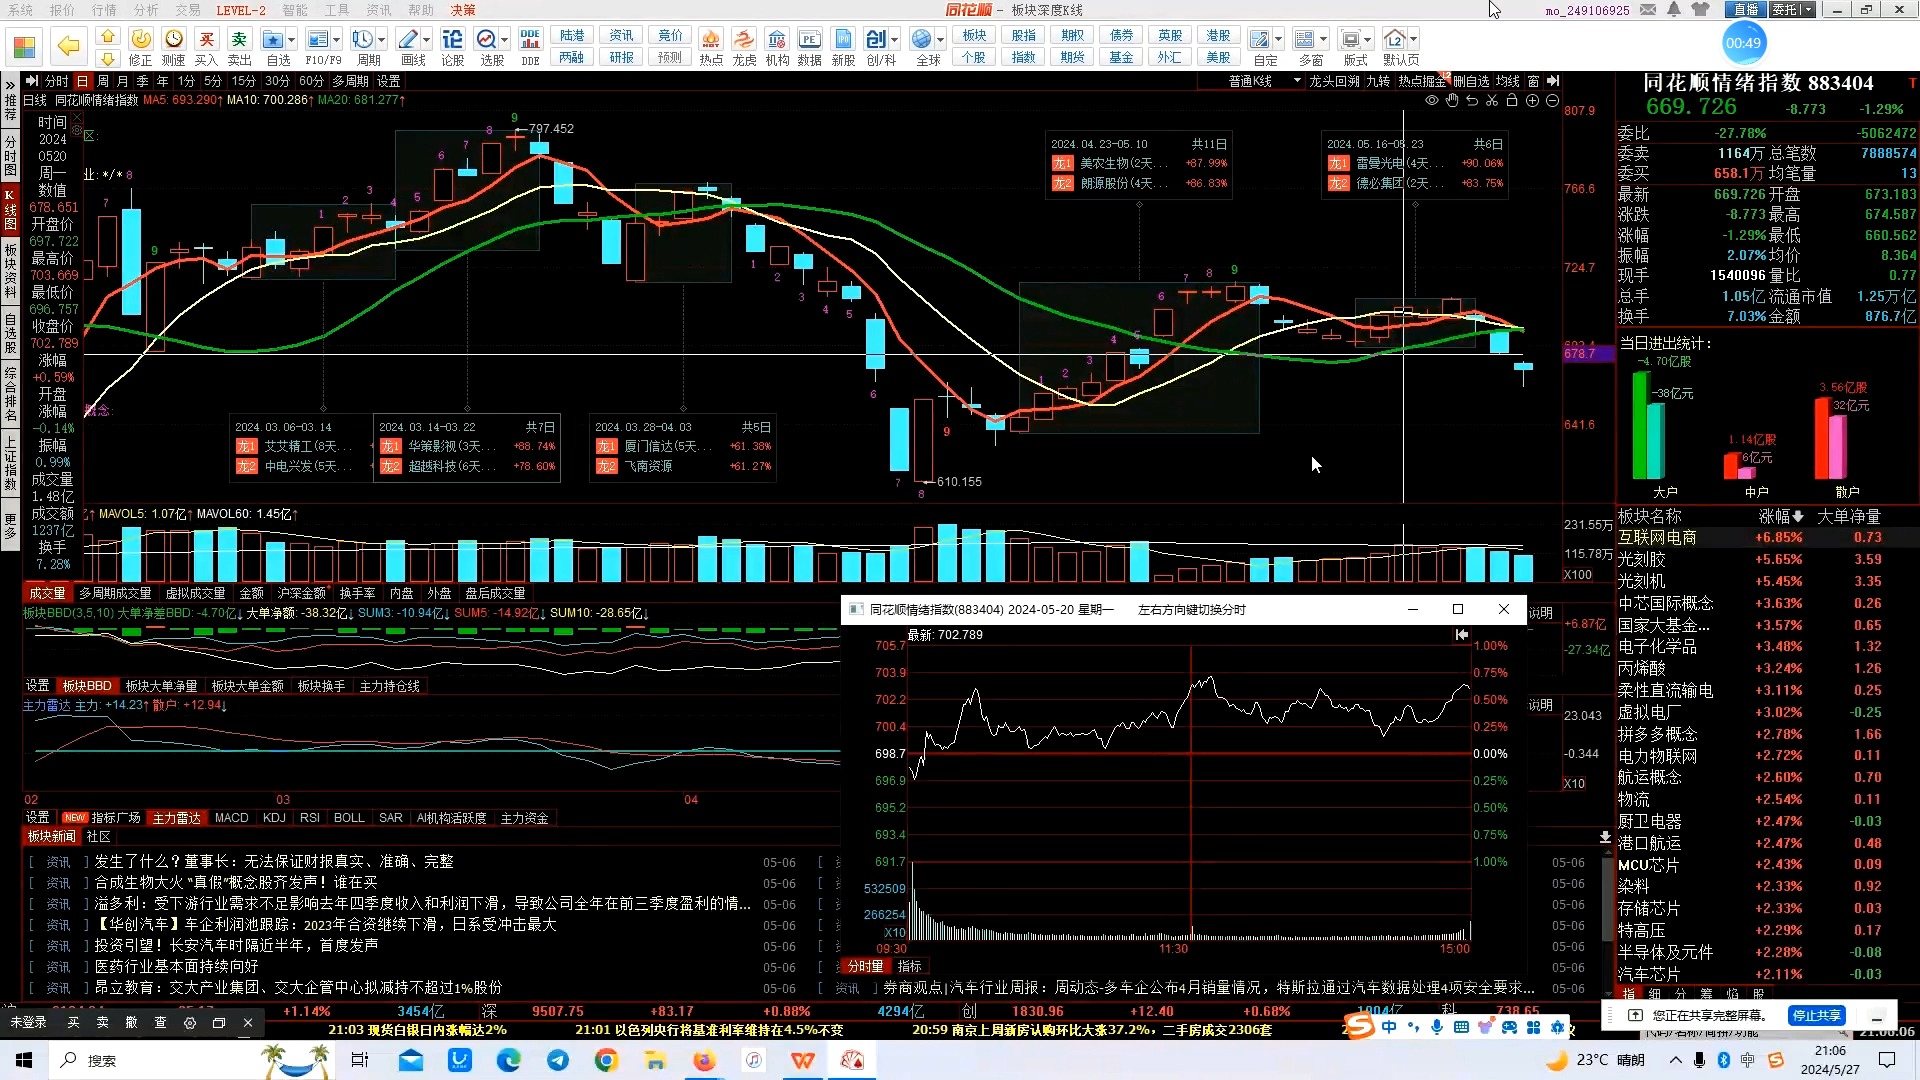This screenshot has height=1080, width=1920.
Task: Expand the 画线 dropdown arrow
Action: (427, 40)
